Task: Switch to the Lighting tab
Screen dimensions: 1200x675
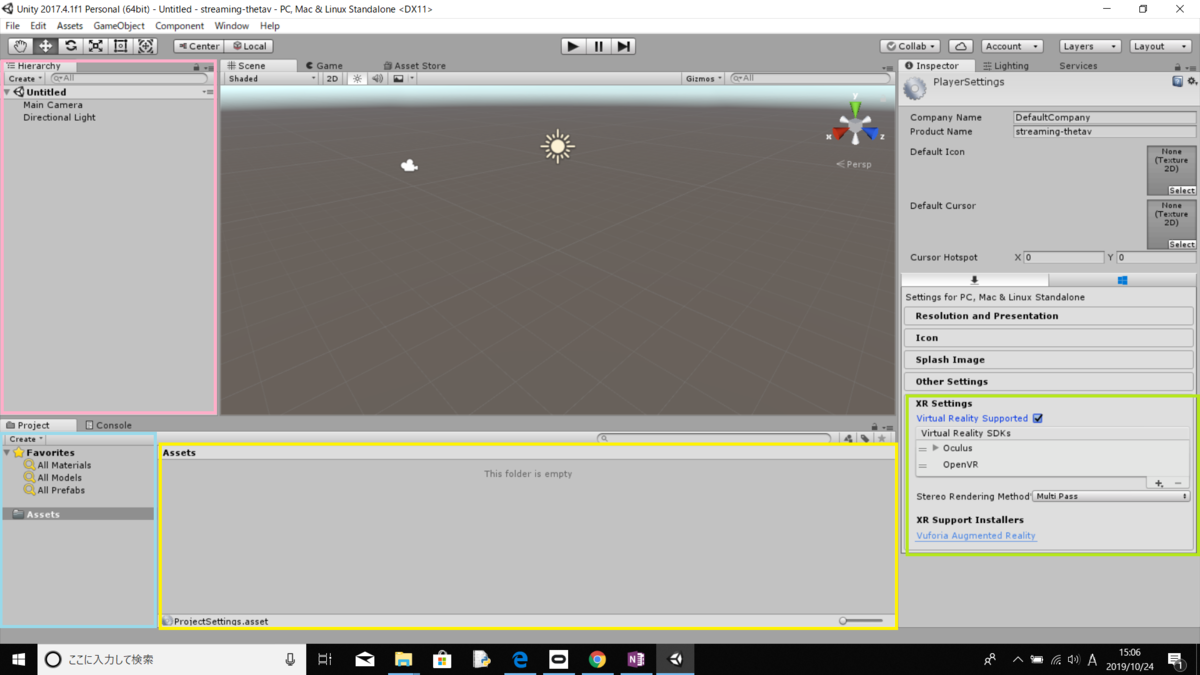Action: pos(1006,65)
